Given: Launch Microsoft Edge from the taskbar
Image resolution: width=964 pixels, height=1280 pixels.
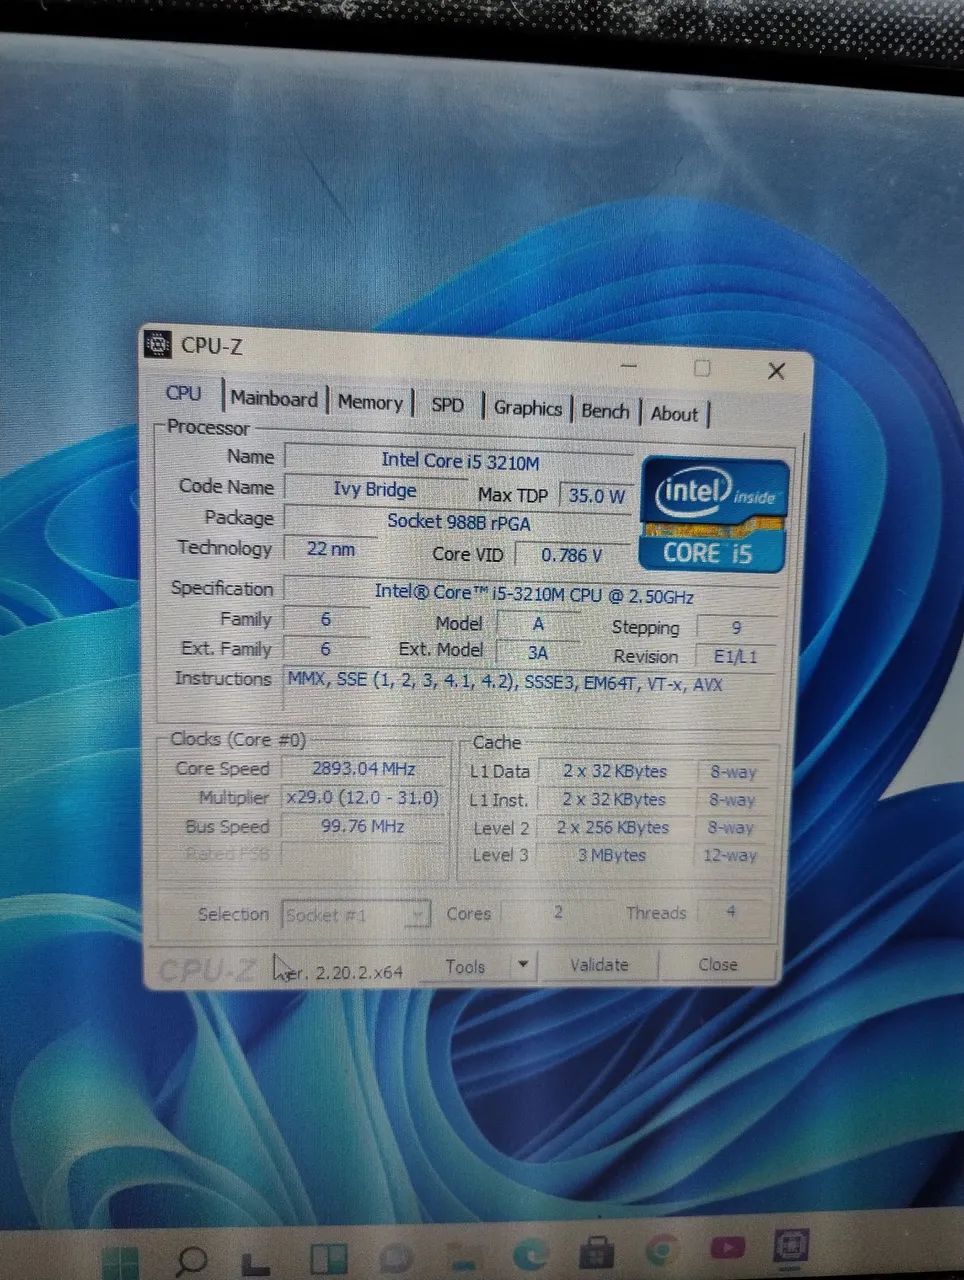Looking at the screenshot, I should [531, 1255].
